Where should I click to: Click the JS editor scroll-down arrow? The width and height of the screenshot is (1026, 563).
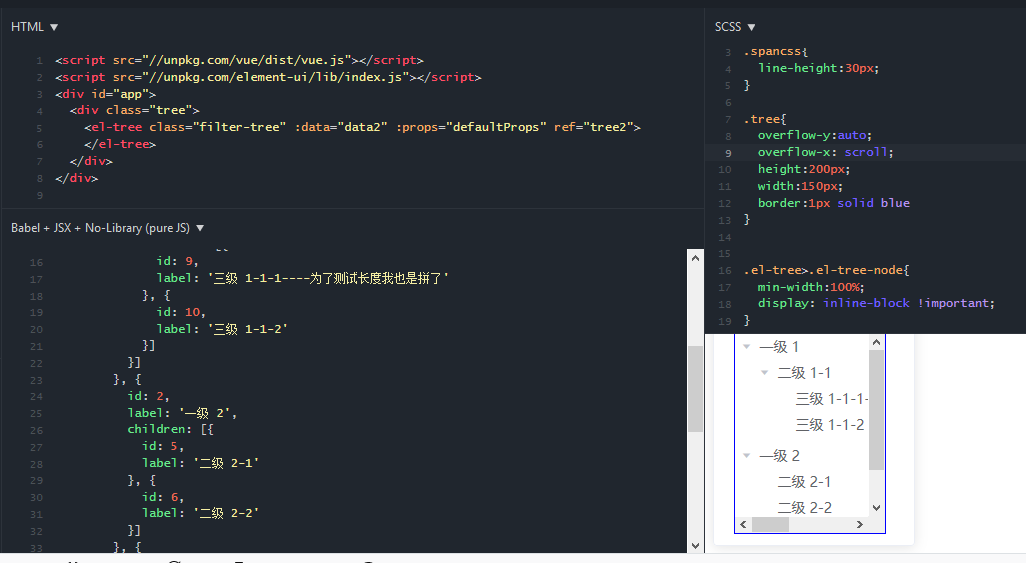click(695, 545)
